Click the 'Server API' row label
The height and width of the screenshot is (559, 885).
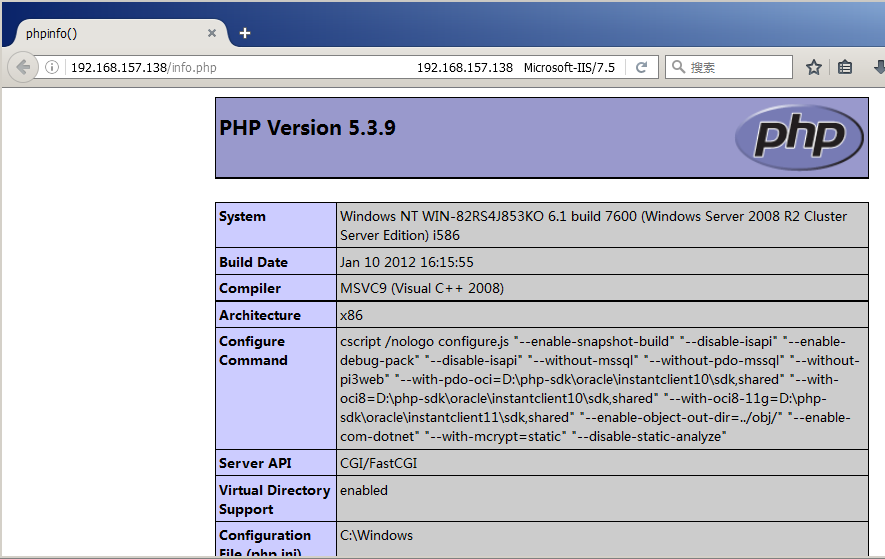coord(255,463)
